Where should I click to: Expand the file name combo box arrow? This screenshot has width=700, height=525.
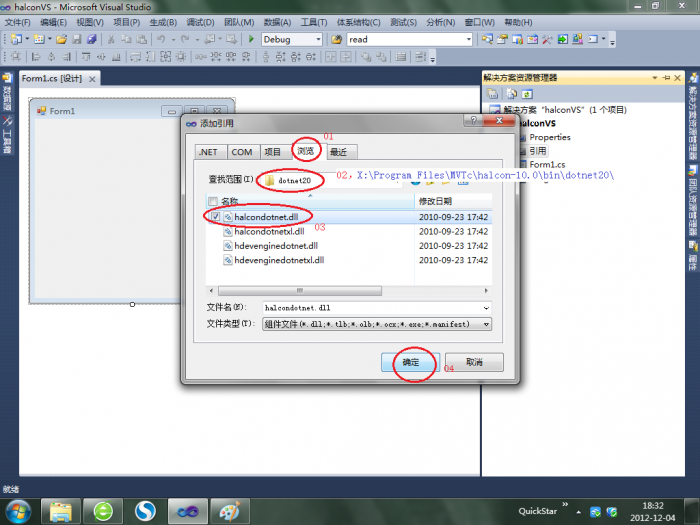tap(486, 308)
